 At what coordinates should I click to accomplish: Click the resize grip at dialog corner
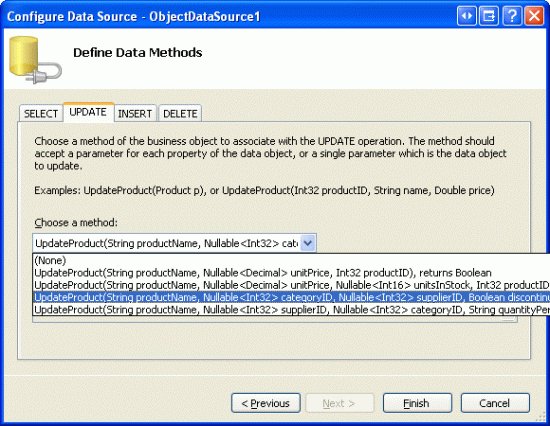[543, 418]
